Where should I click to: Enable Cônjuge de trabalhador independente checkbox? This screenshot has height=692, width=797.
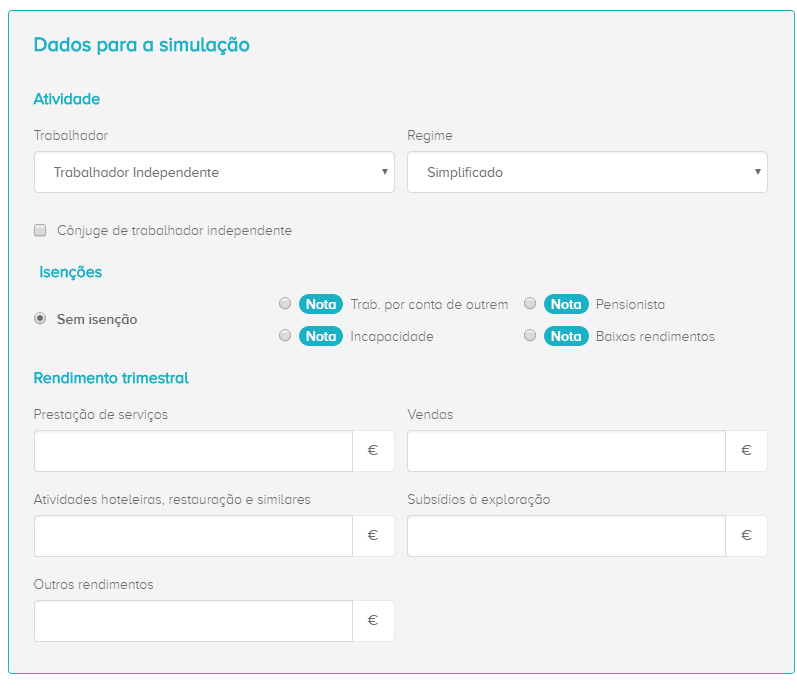41,230
